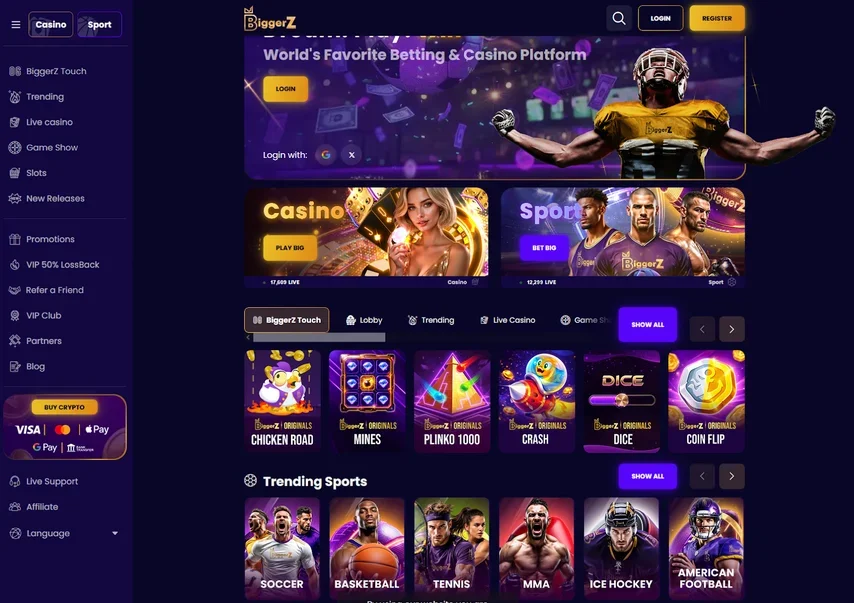Click the search magnifier icon

(x=619, y=19)
